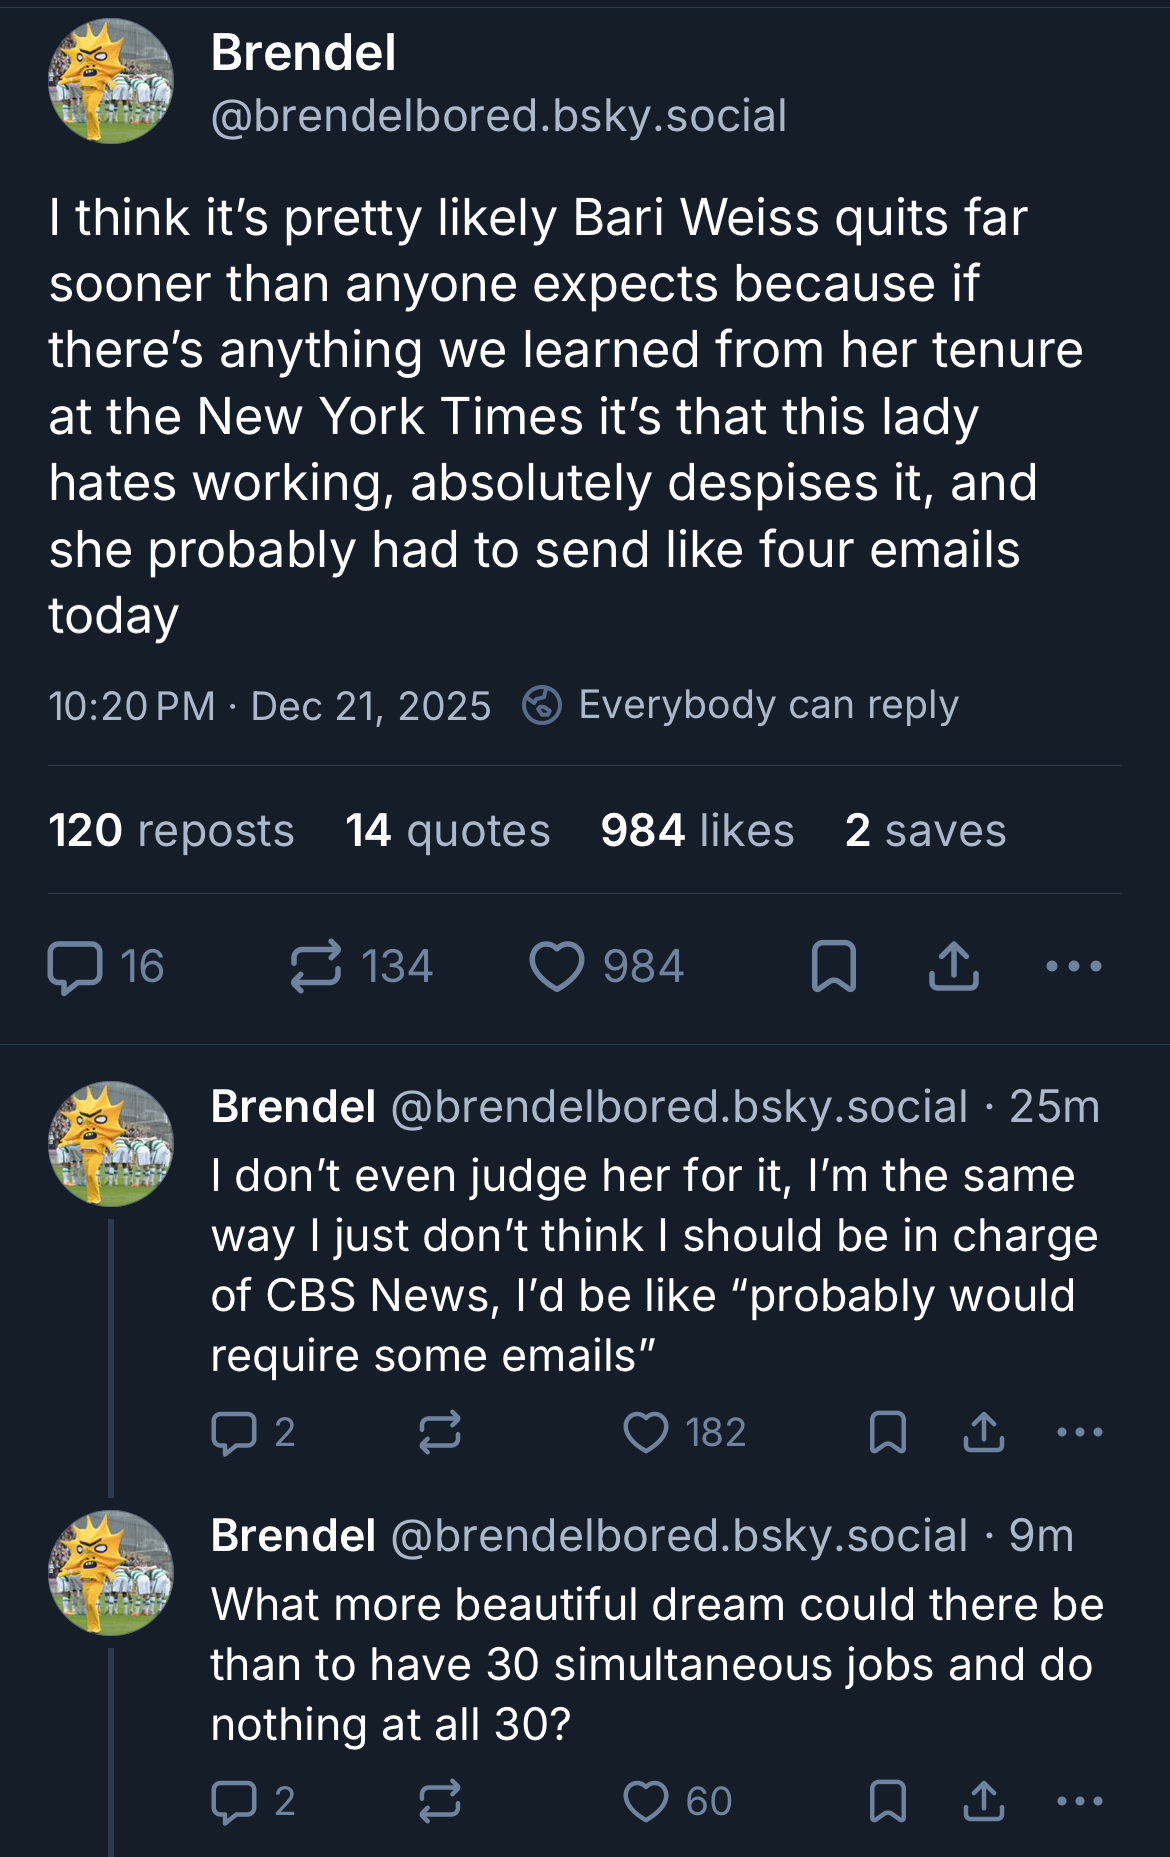Share the main post
Screen dimensions: 1170x1857
953,967
